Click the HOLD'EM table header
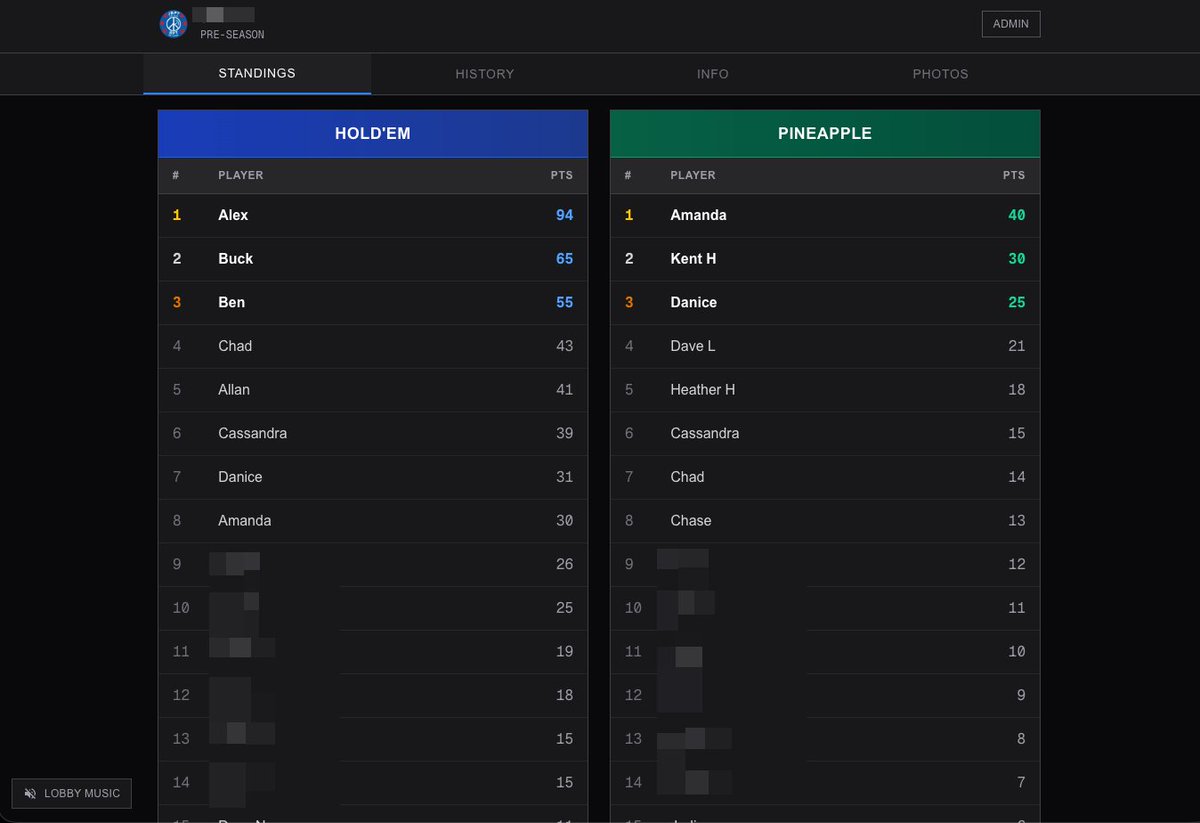The width and height of the screenshot is (1200, 823). [373, 133]
